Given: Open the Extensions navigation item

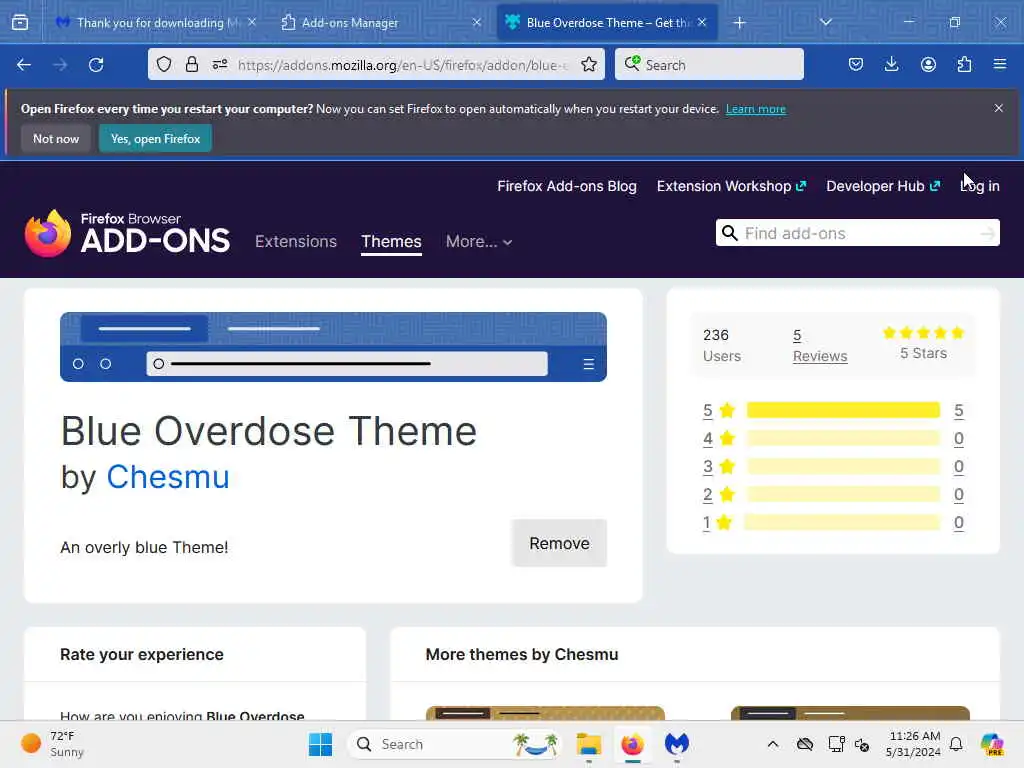Looking at the screenshot, I should tap(296, 242).
